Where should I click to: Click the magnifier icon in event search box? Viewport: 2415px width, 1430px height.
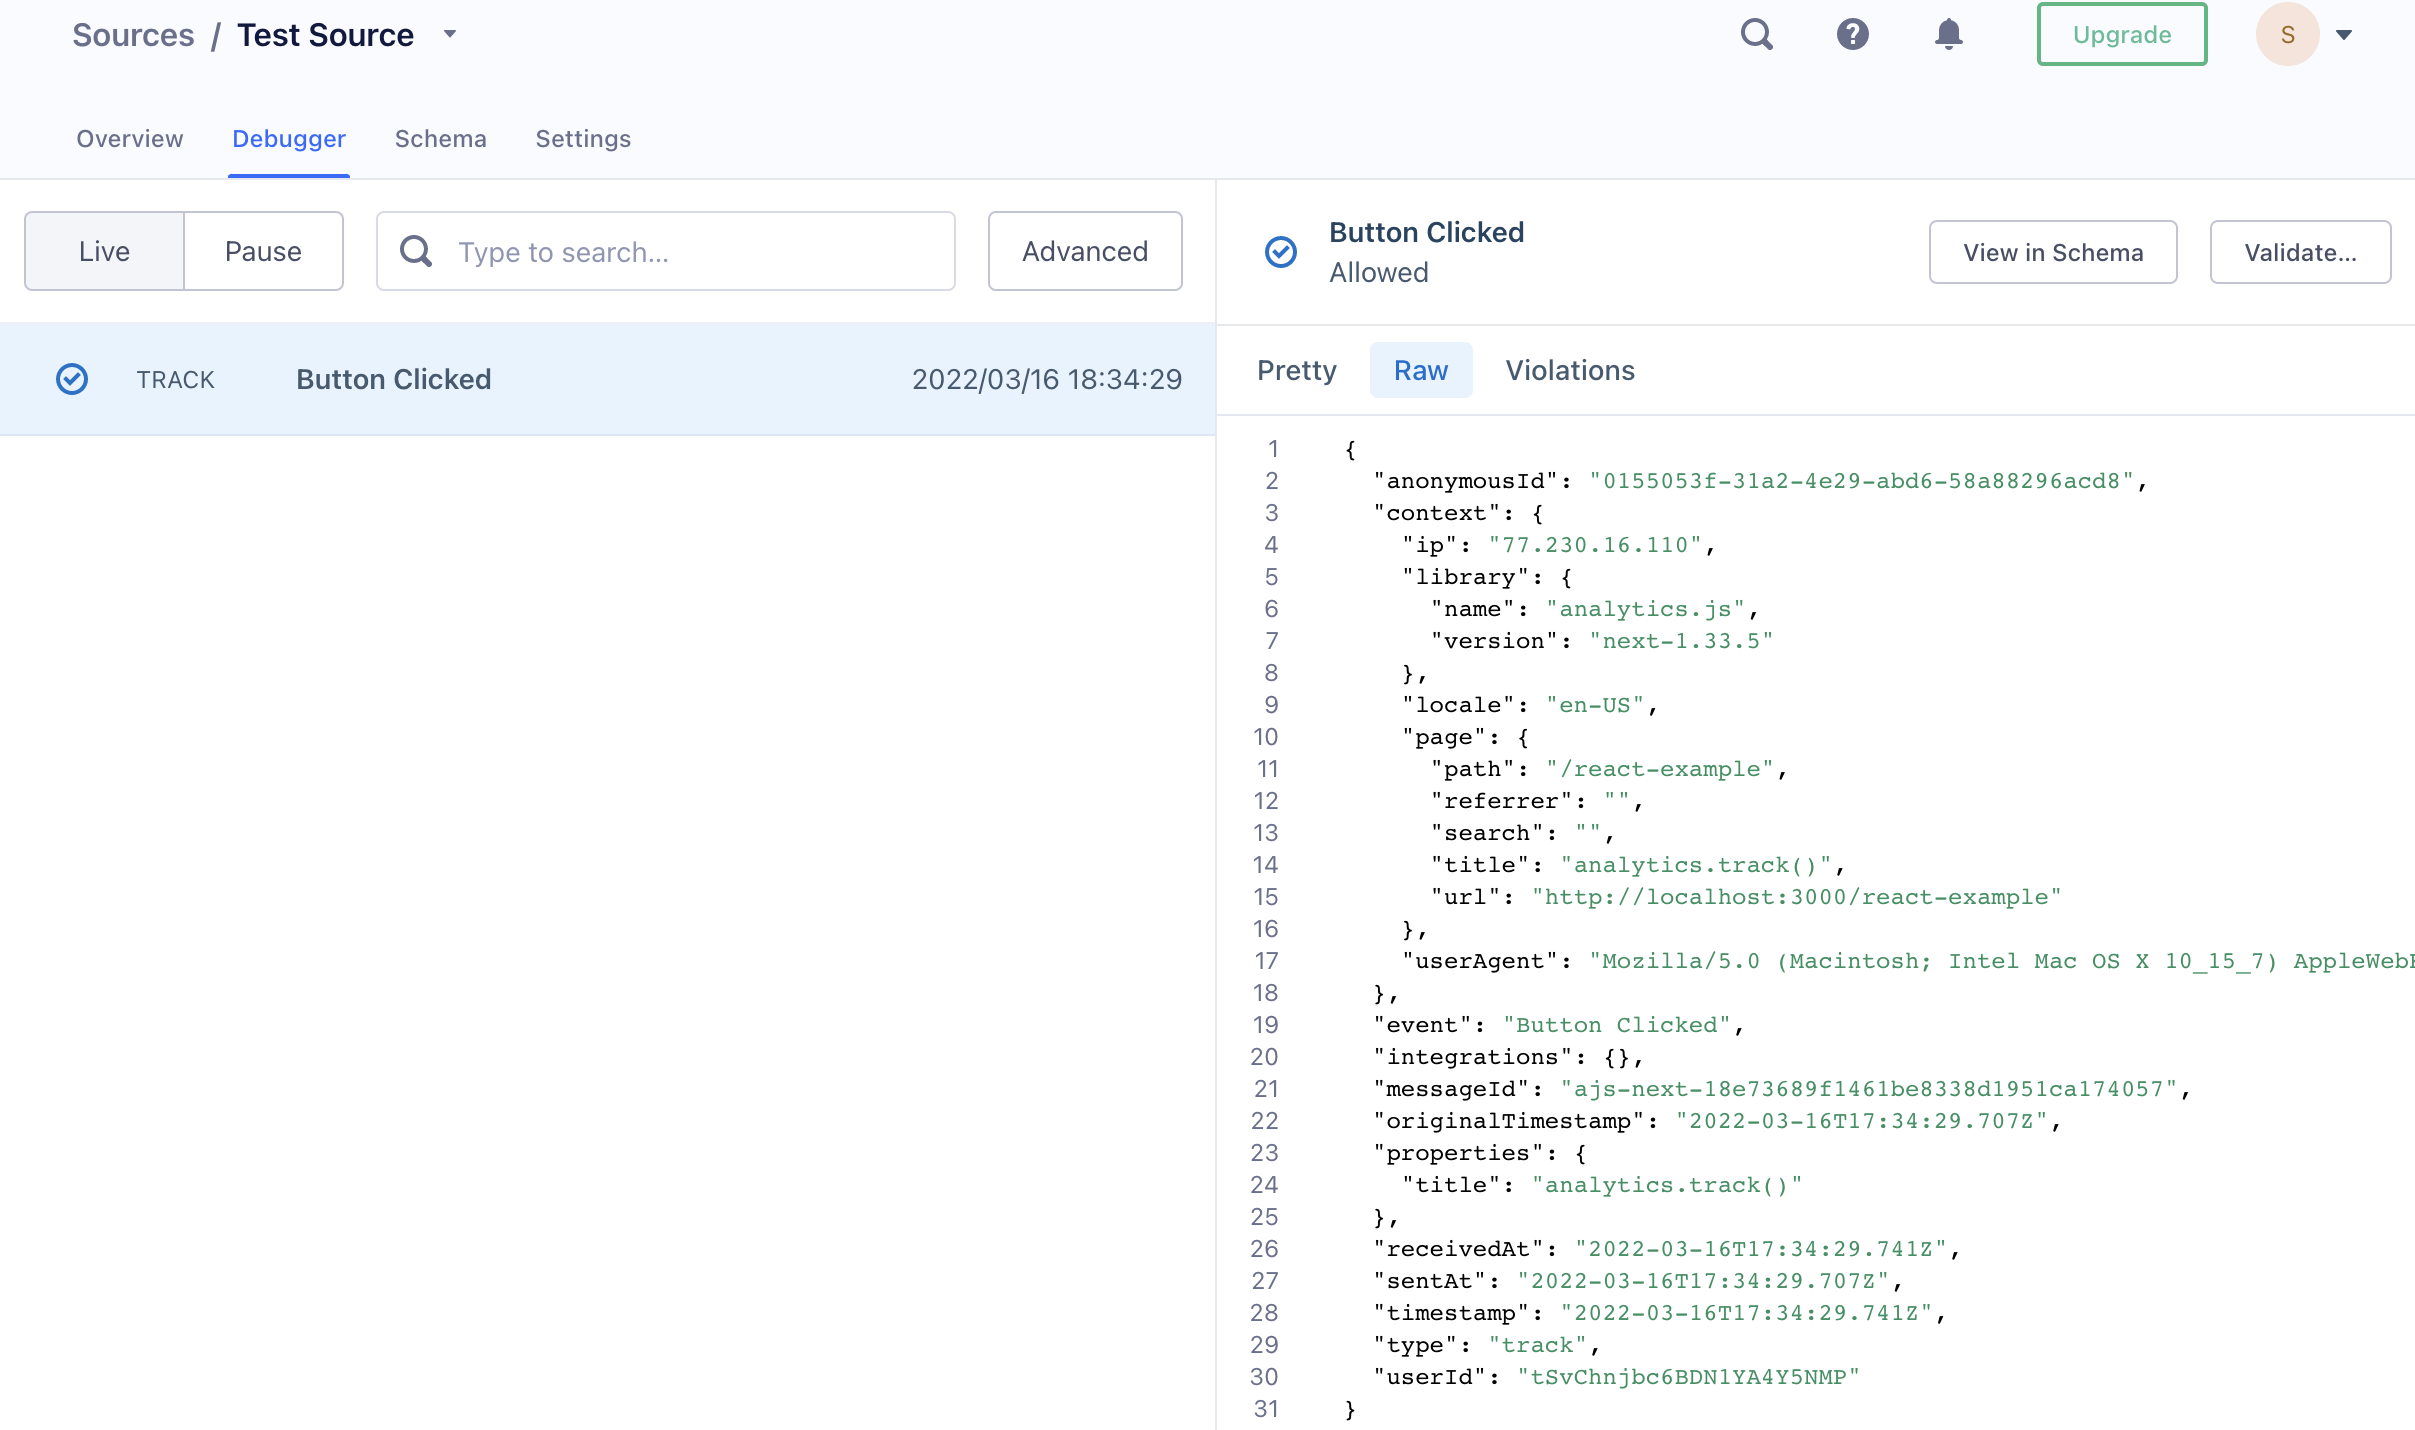[416, 252]
